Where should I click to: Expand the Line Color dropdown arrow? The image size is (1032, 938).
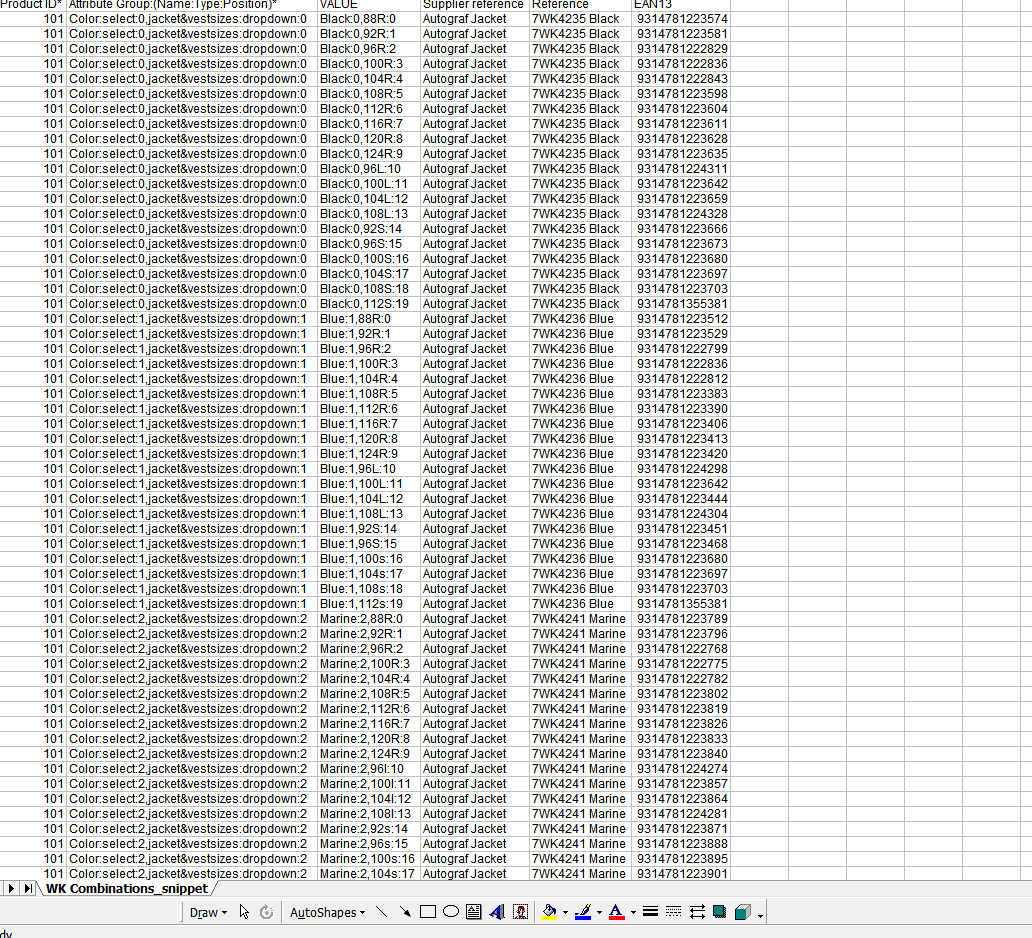pos(599,913)
